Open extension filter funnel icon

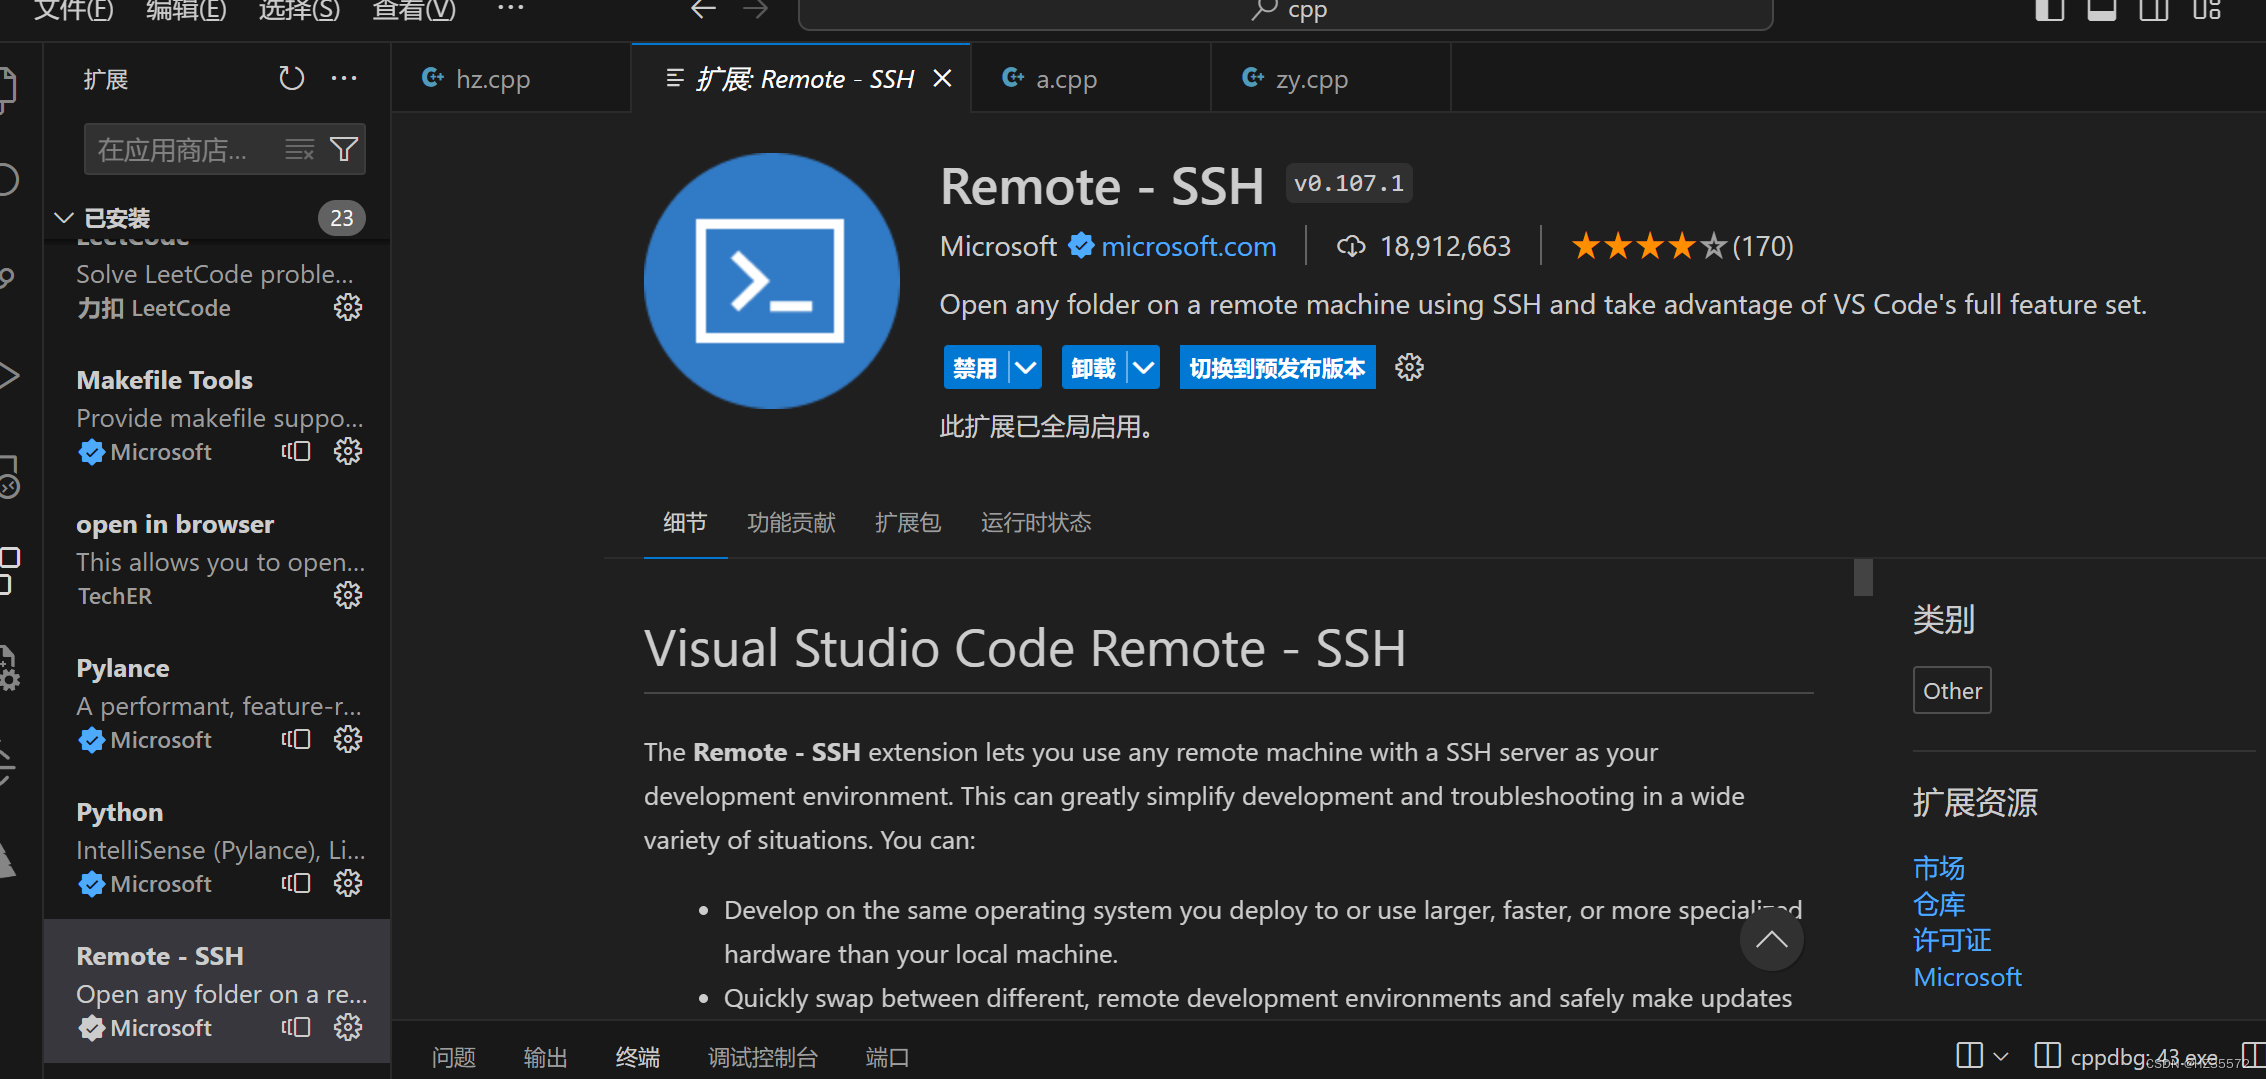click(344, 150)
